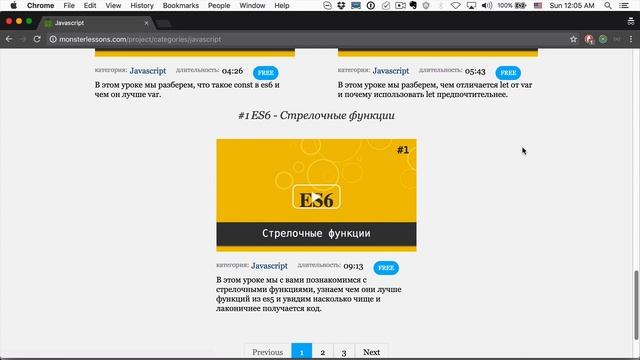Image resolution: width=640 pixels, height=360 pixels.
Task: Open the volume control in menu bar
Action: [x=487, y=6]
